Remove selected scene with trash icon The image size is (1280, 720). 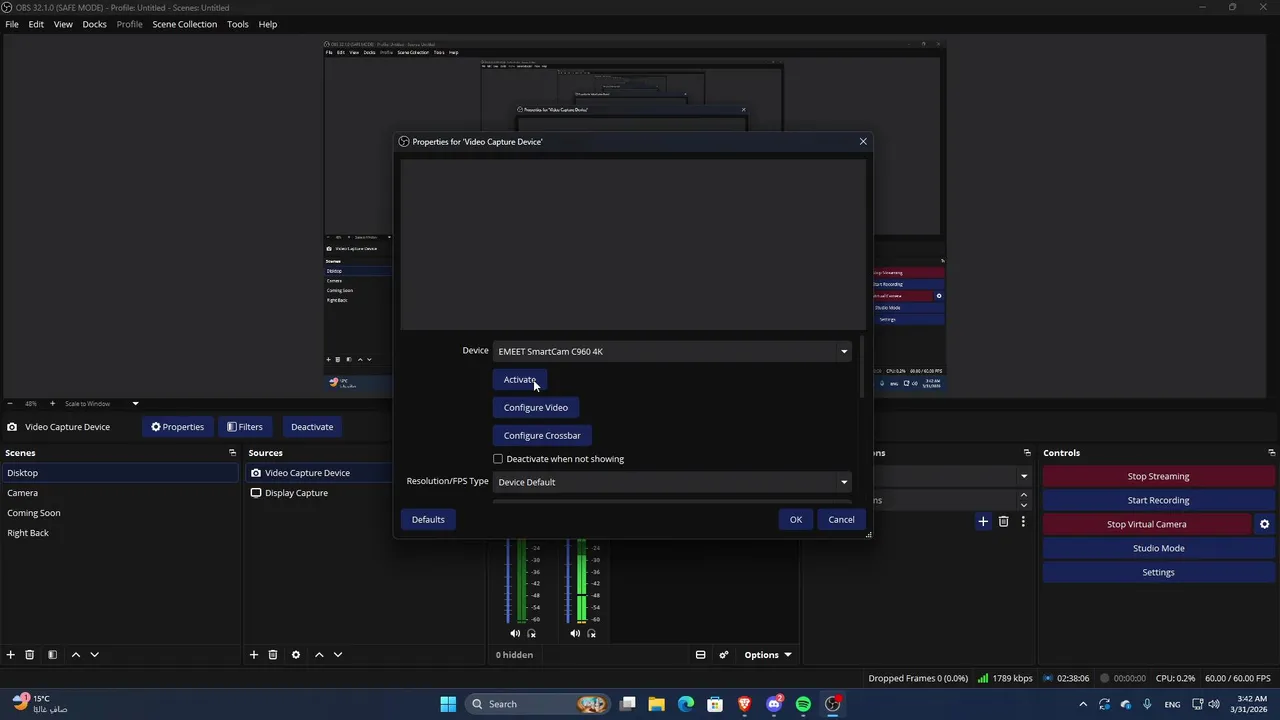click(30, 655)
